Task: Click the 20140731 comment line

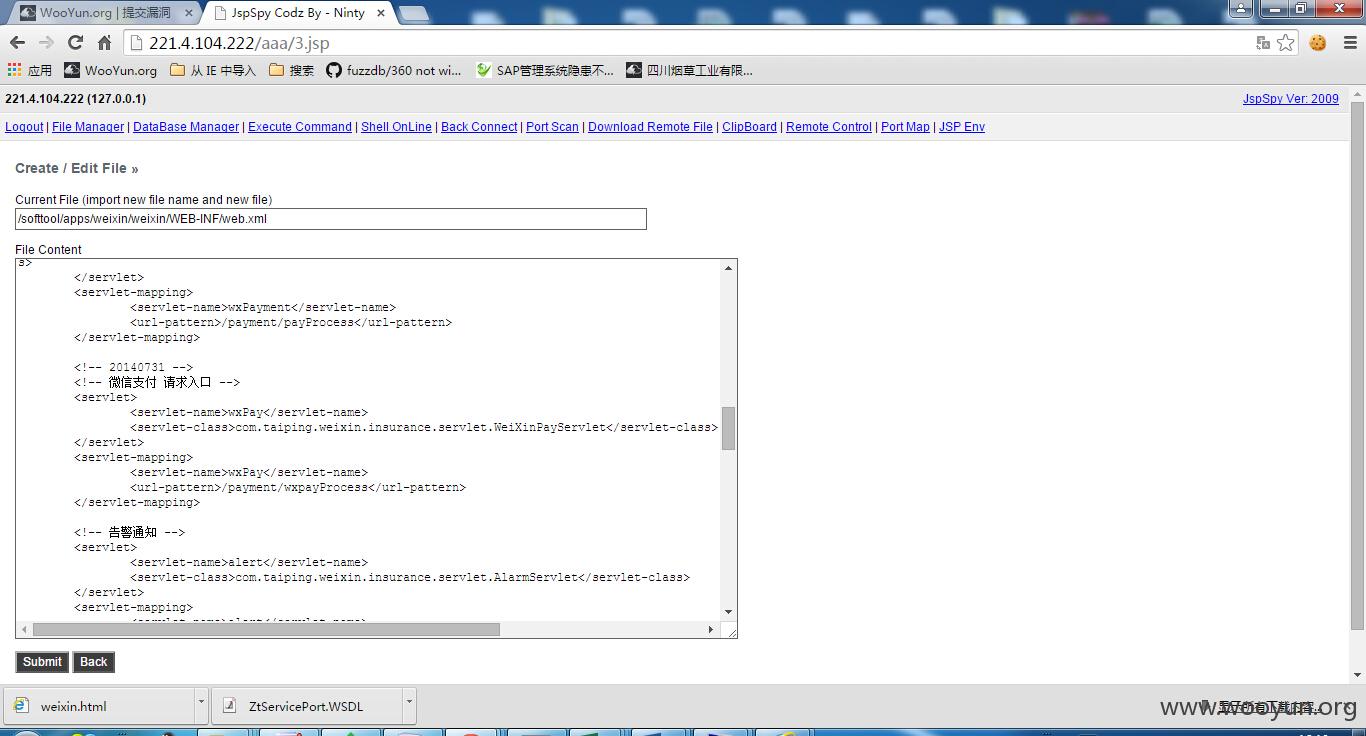Action: [x=134, y=367]
